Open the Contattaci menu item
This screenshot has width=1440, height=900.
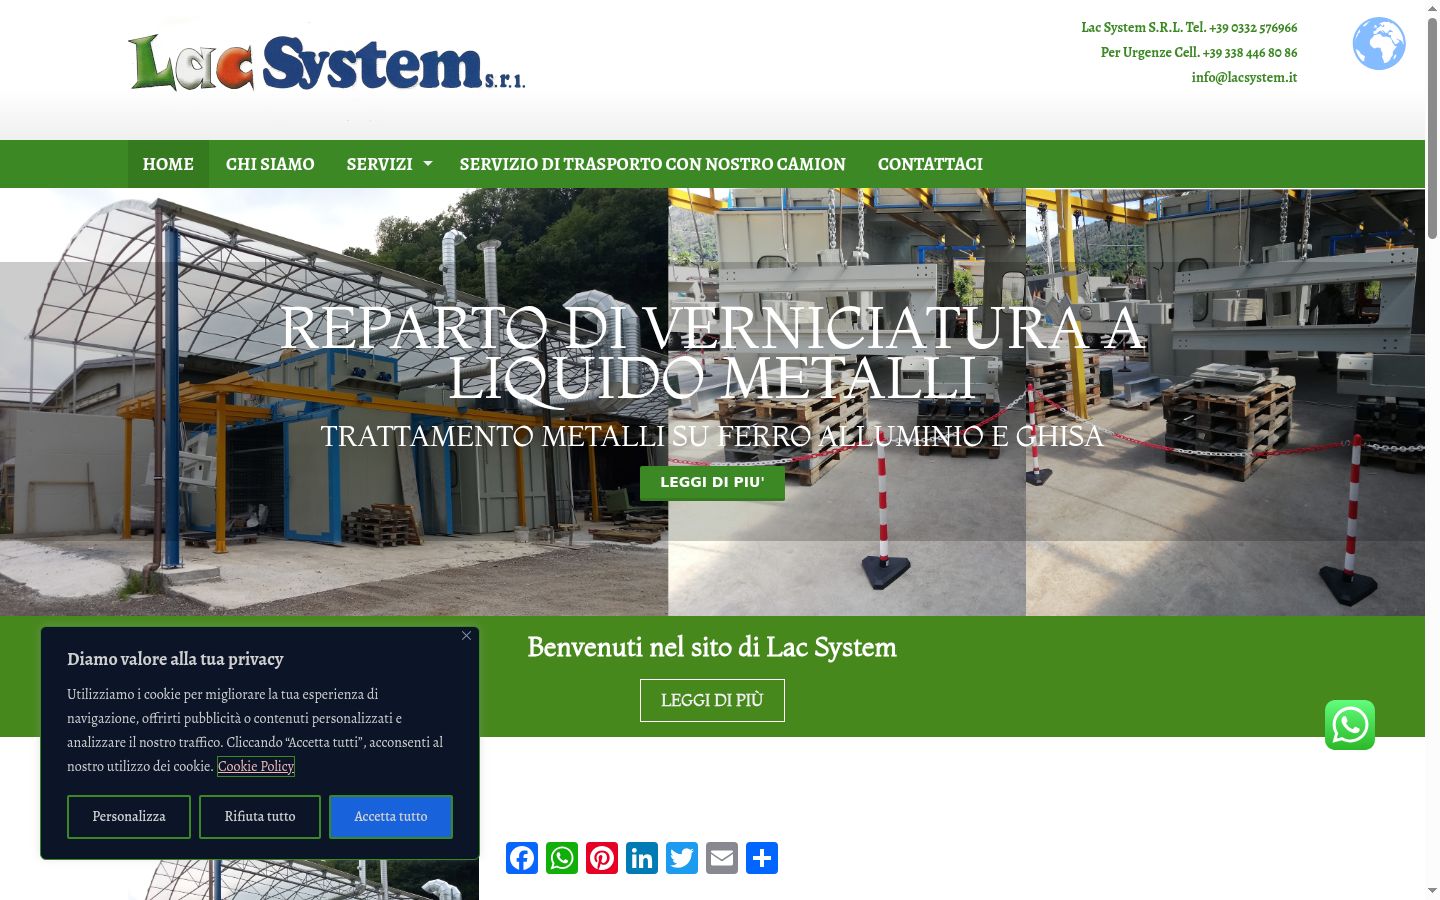coord(930,164)
